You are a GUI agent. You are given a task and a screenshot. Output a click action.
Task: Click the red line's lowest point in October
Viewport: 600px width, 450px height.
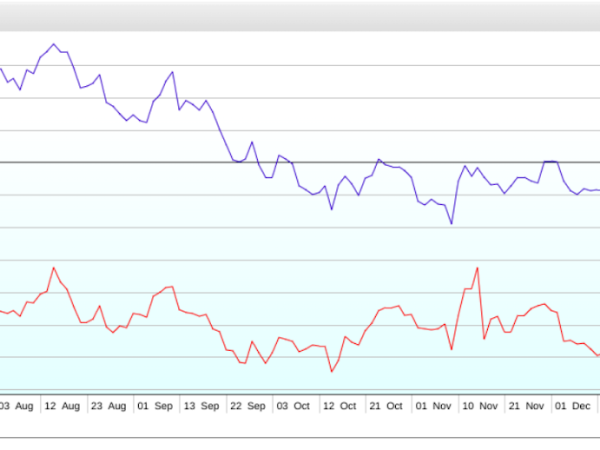(332, 372)
